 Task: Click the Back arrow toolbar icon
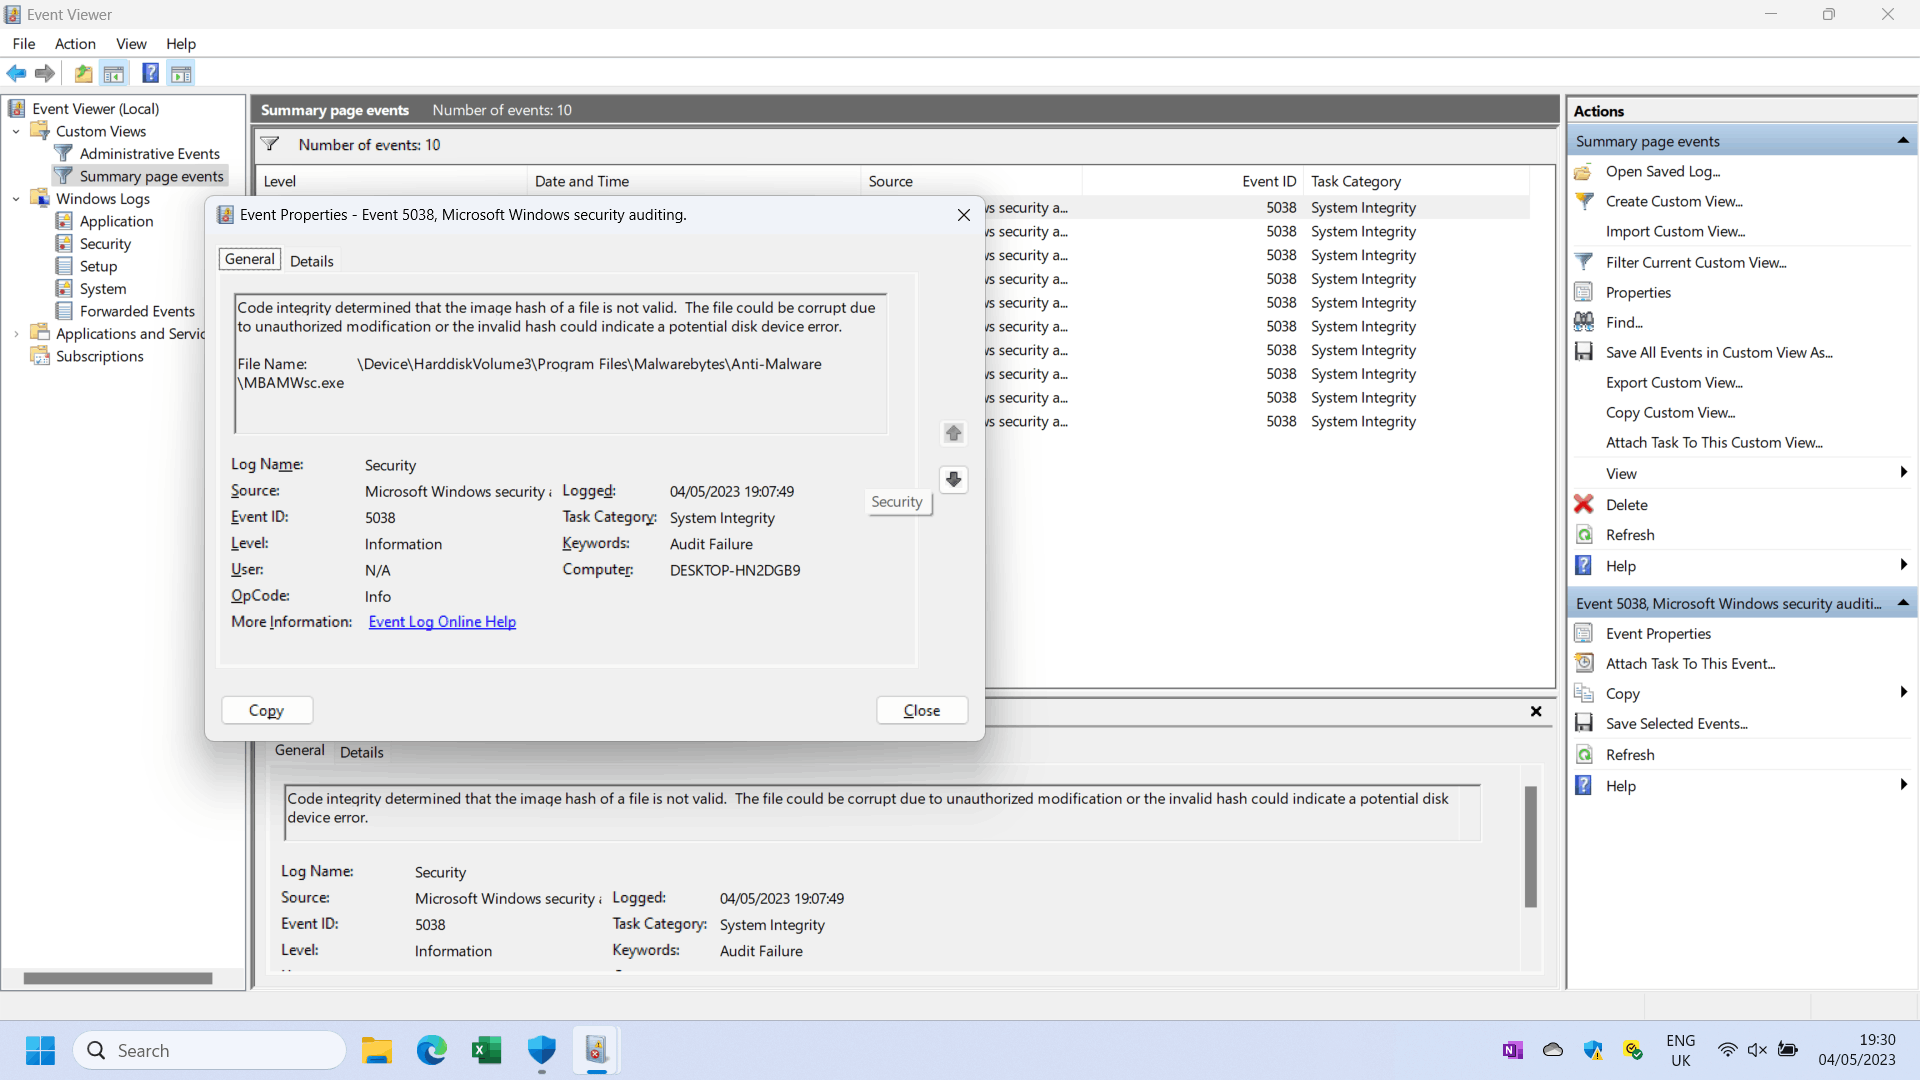[x=16, y=74]
